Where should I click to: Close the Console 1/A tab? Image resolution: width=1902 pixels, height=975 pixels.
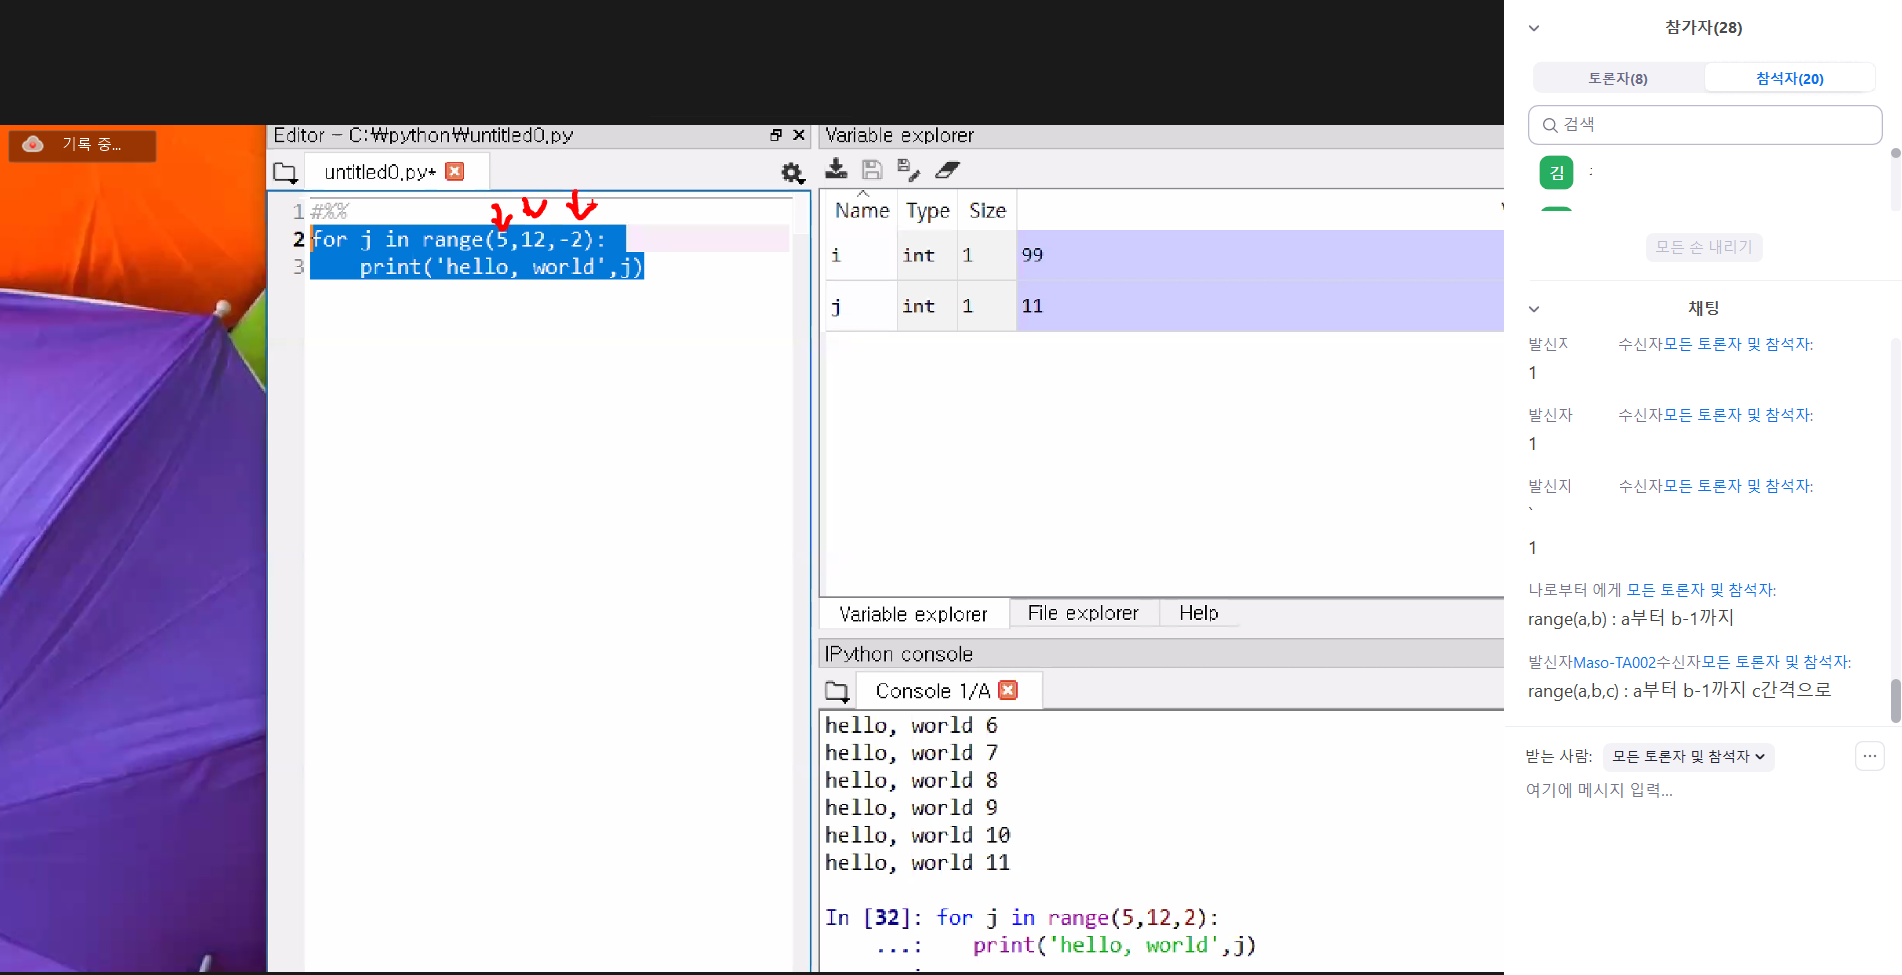pos(1008,691)
